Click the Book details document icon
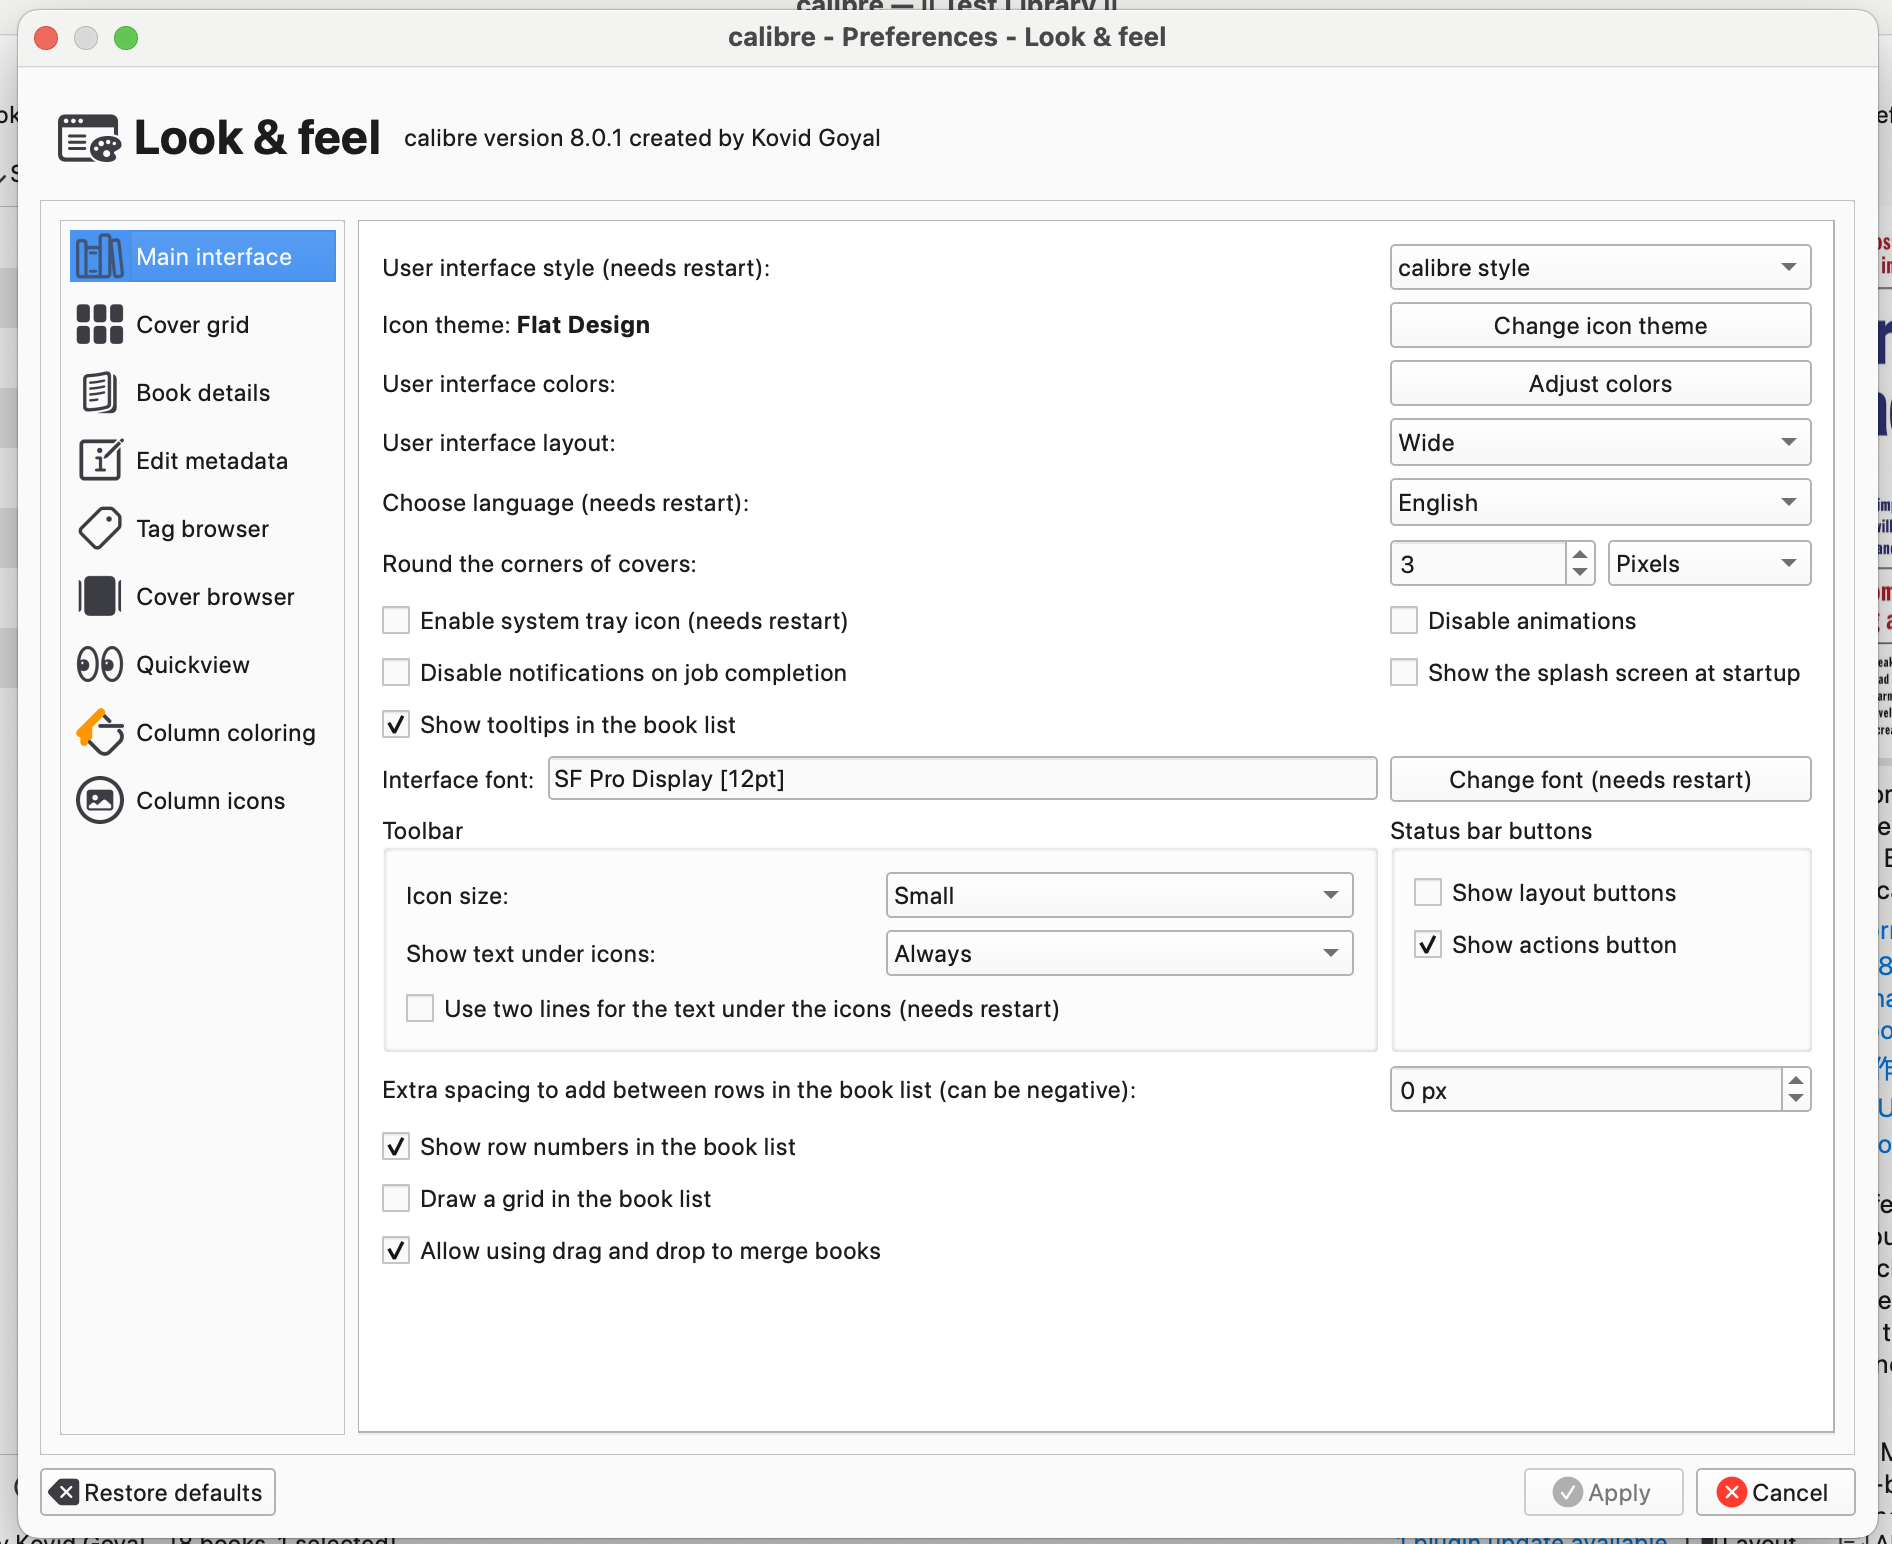This screenshot has width=1892, height=1544. pos(100,393)
